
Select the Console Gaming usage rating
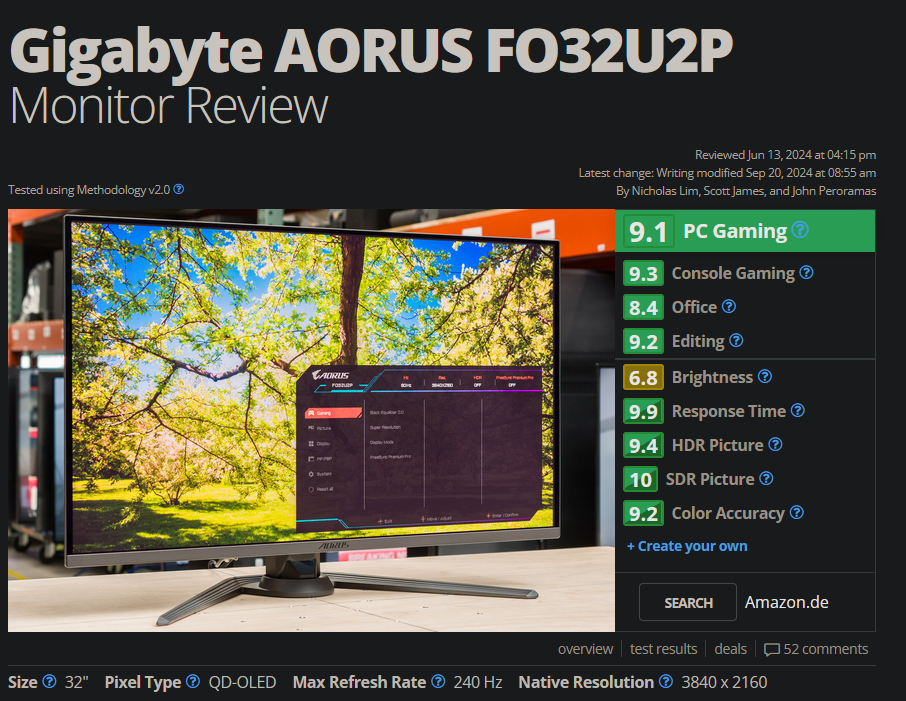point(718,273)
